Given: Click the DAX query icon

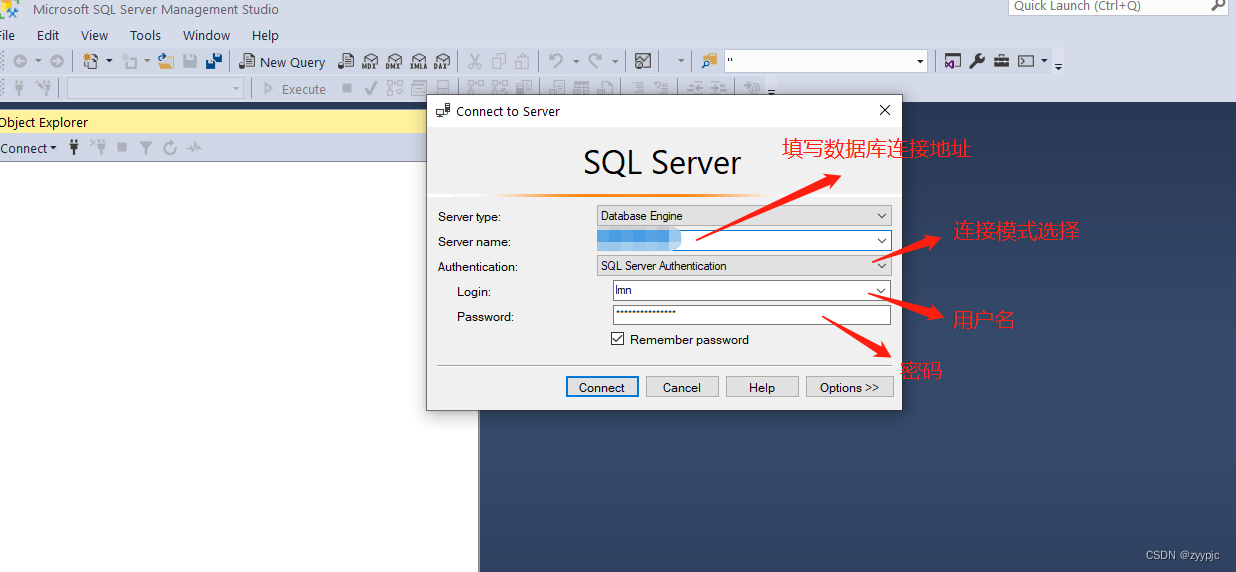Looking at the screenshot, I should [442, 61].
